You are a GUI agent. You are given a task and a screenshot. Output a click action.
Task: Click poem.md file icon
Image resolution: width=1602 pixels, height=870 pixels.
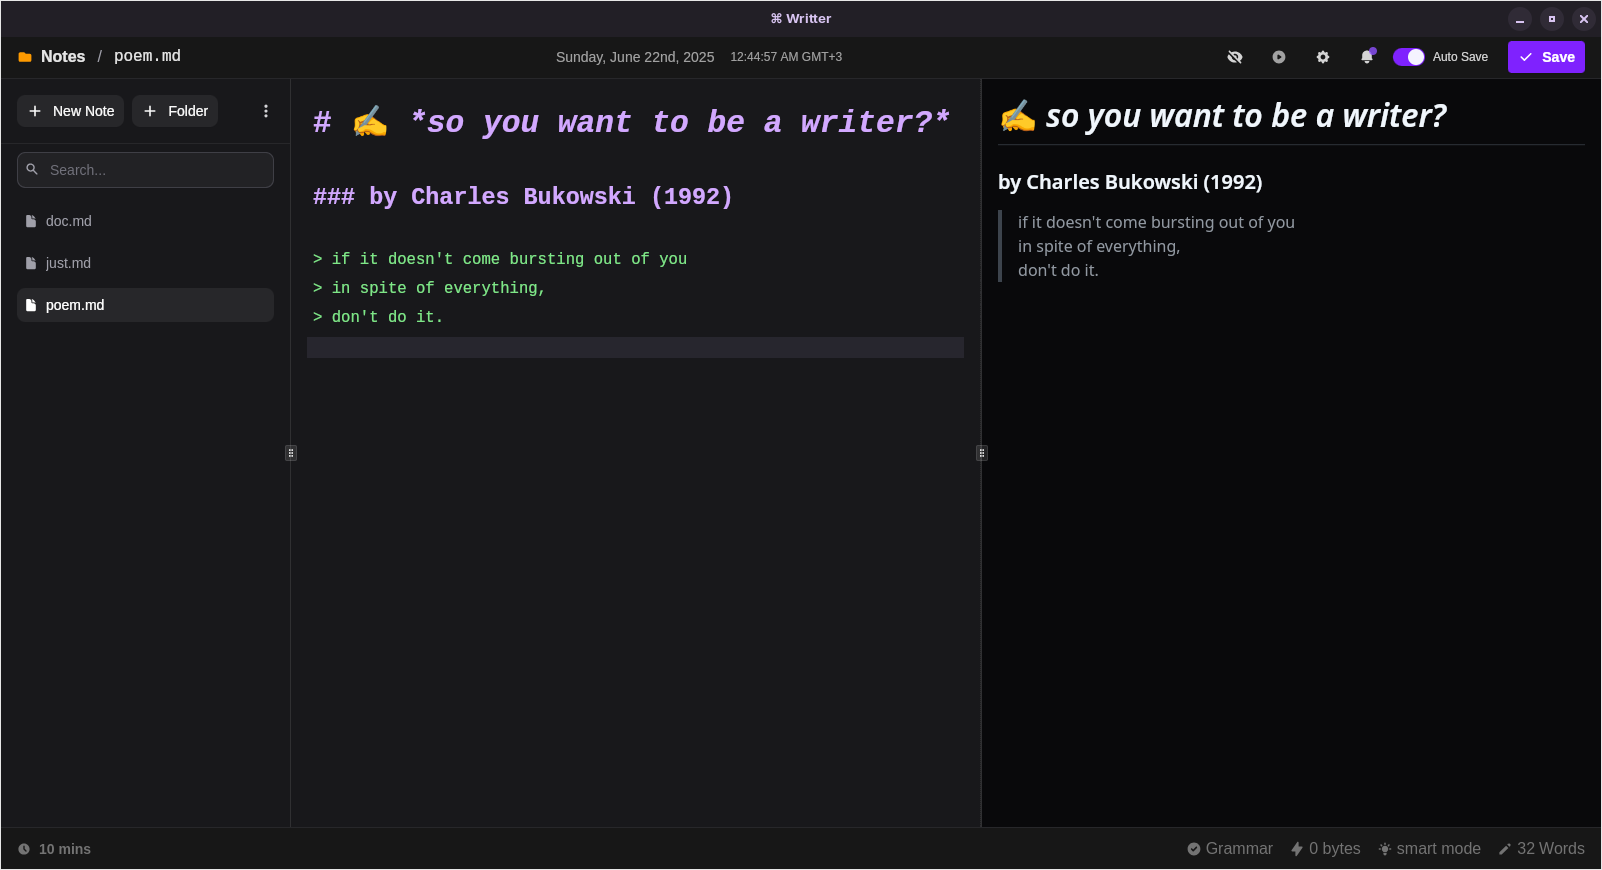tap(31, 305)
